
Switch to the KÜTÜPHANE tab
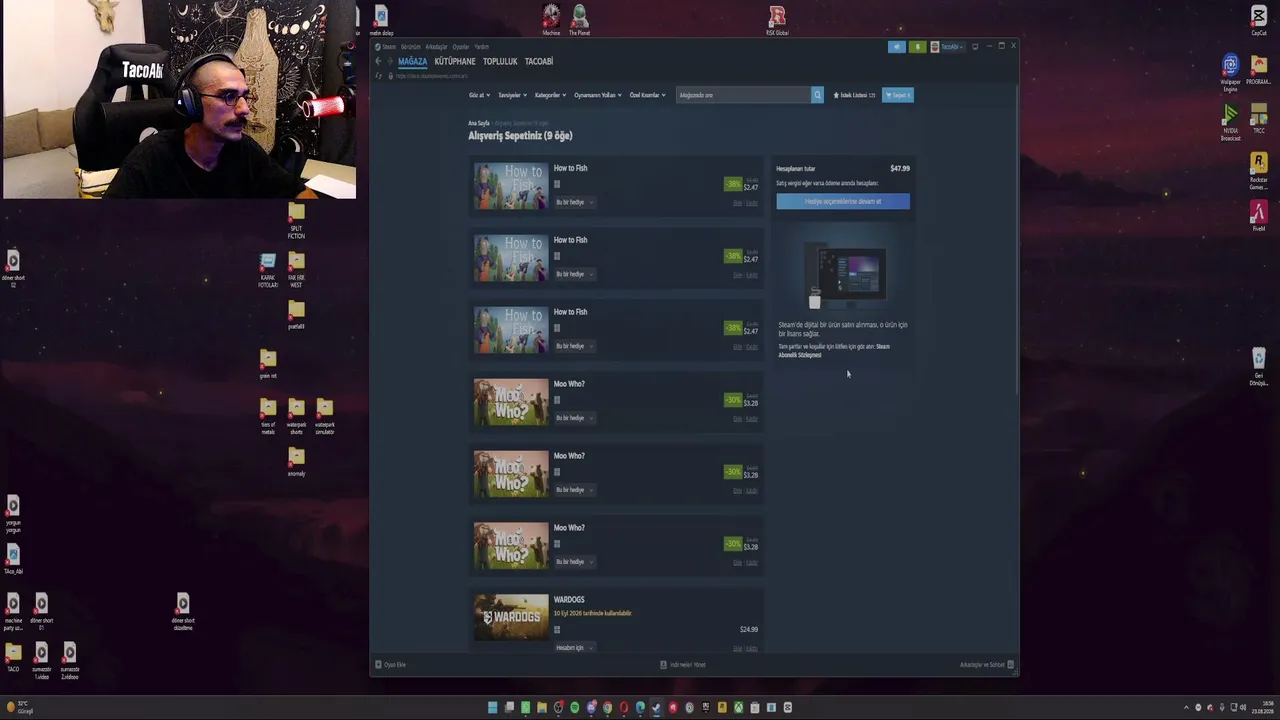(455, 62)
